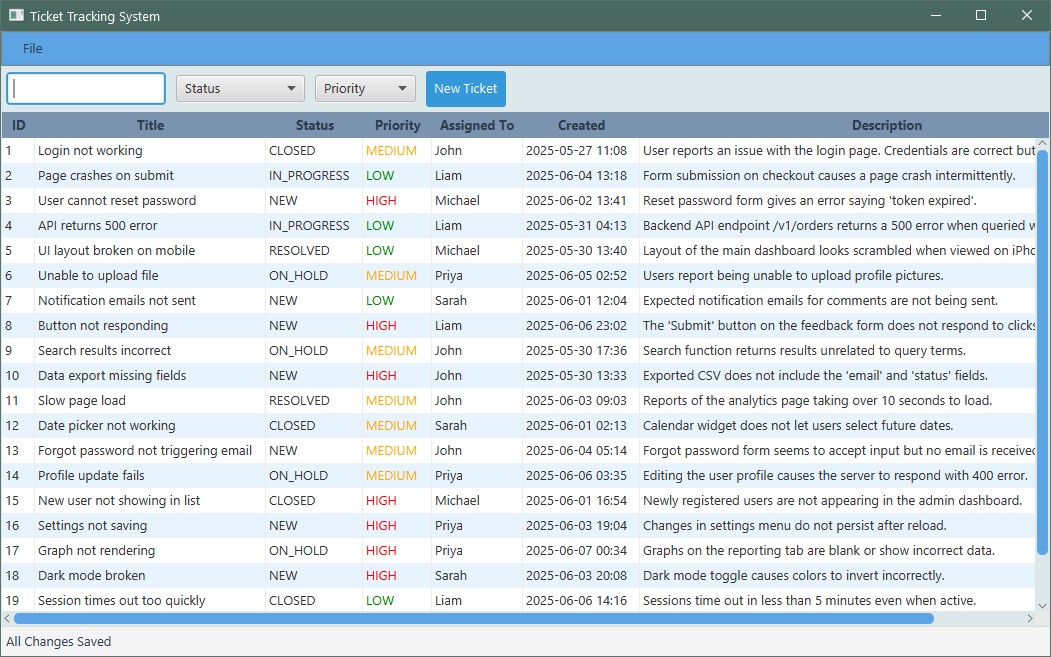
Task: Minimize the Ticket Tracking System window
Action: click(x=936, y=15)
